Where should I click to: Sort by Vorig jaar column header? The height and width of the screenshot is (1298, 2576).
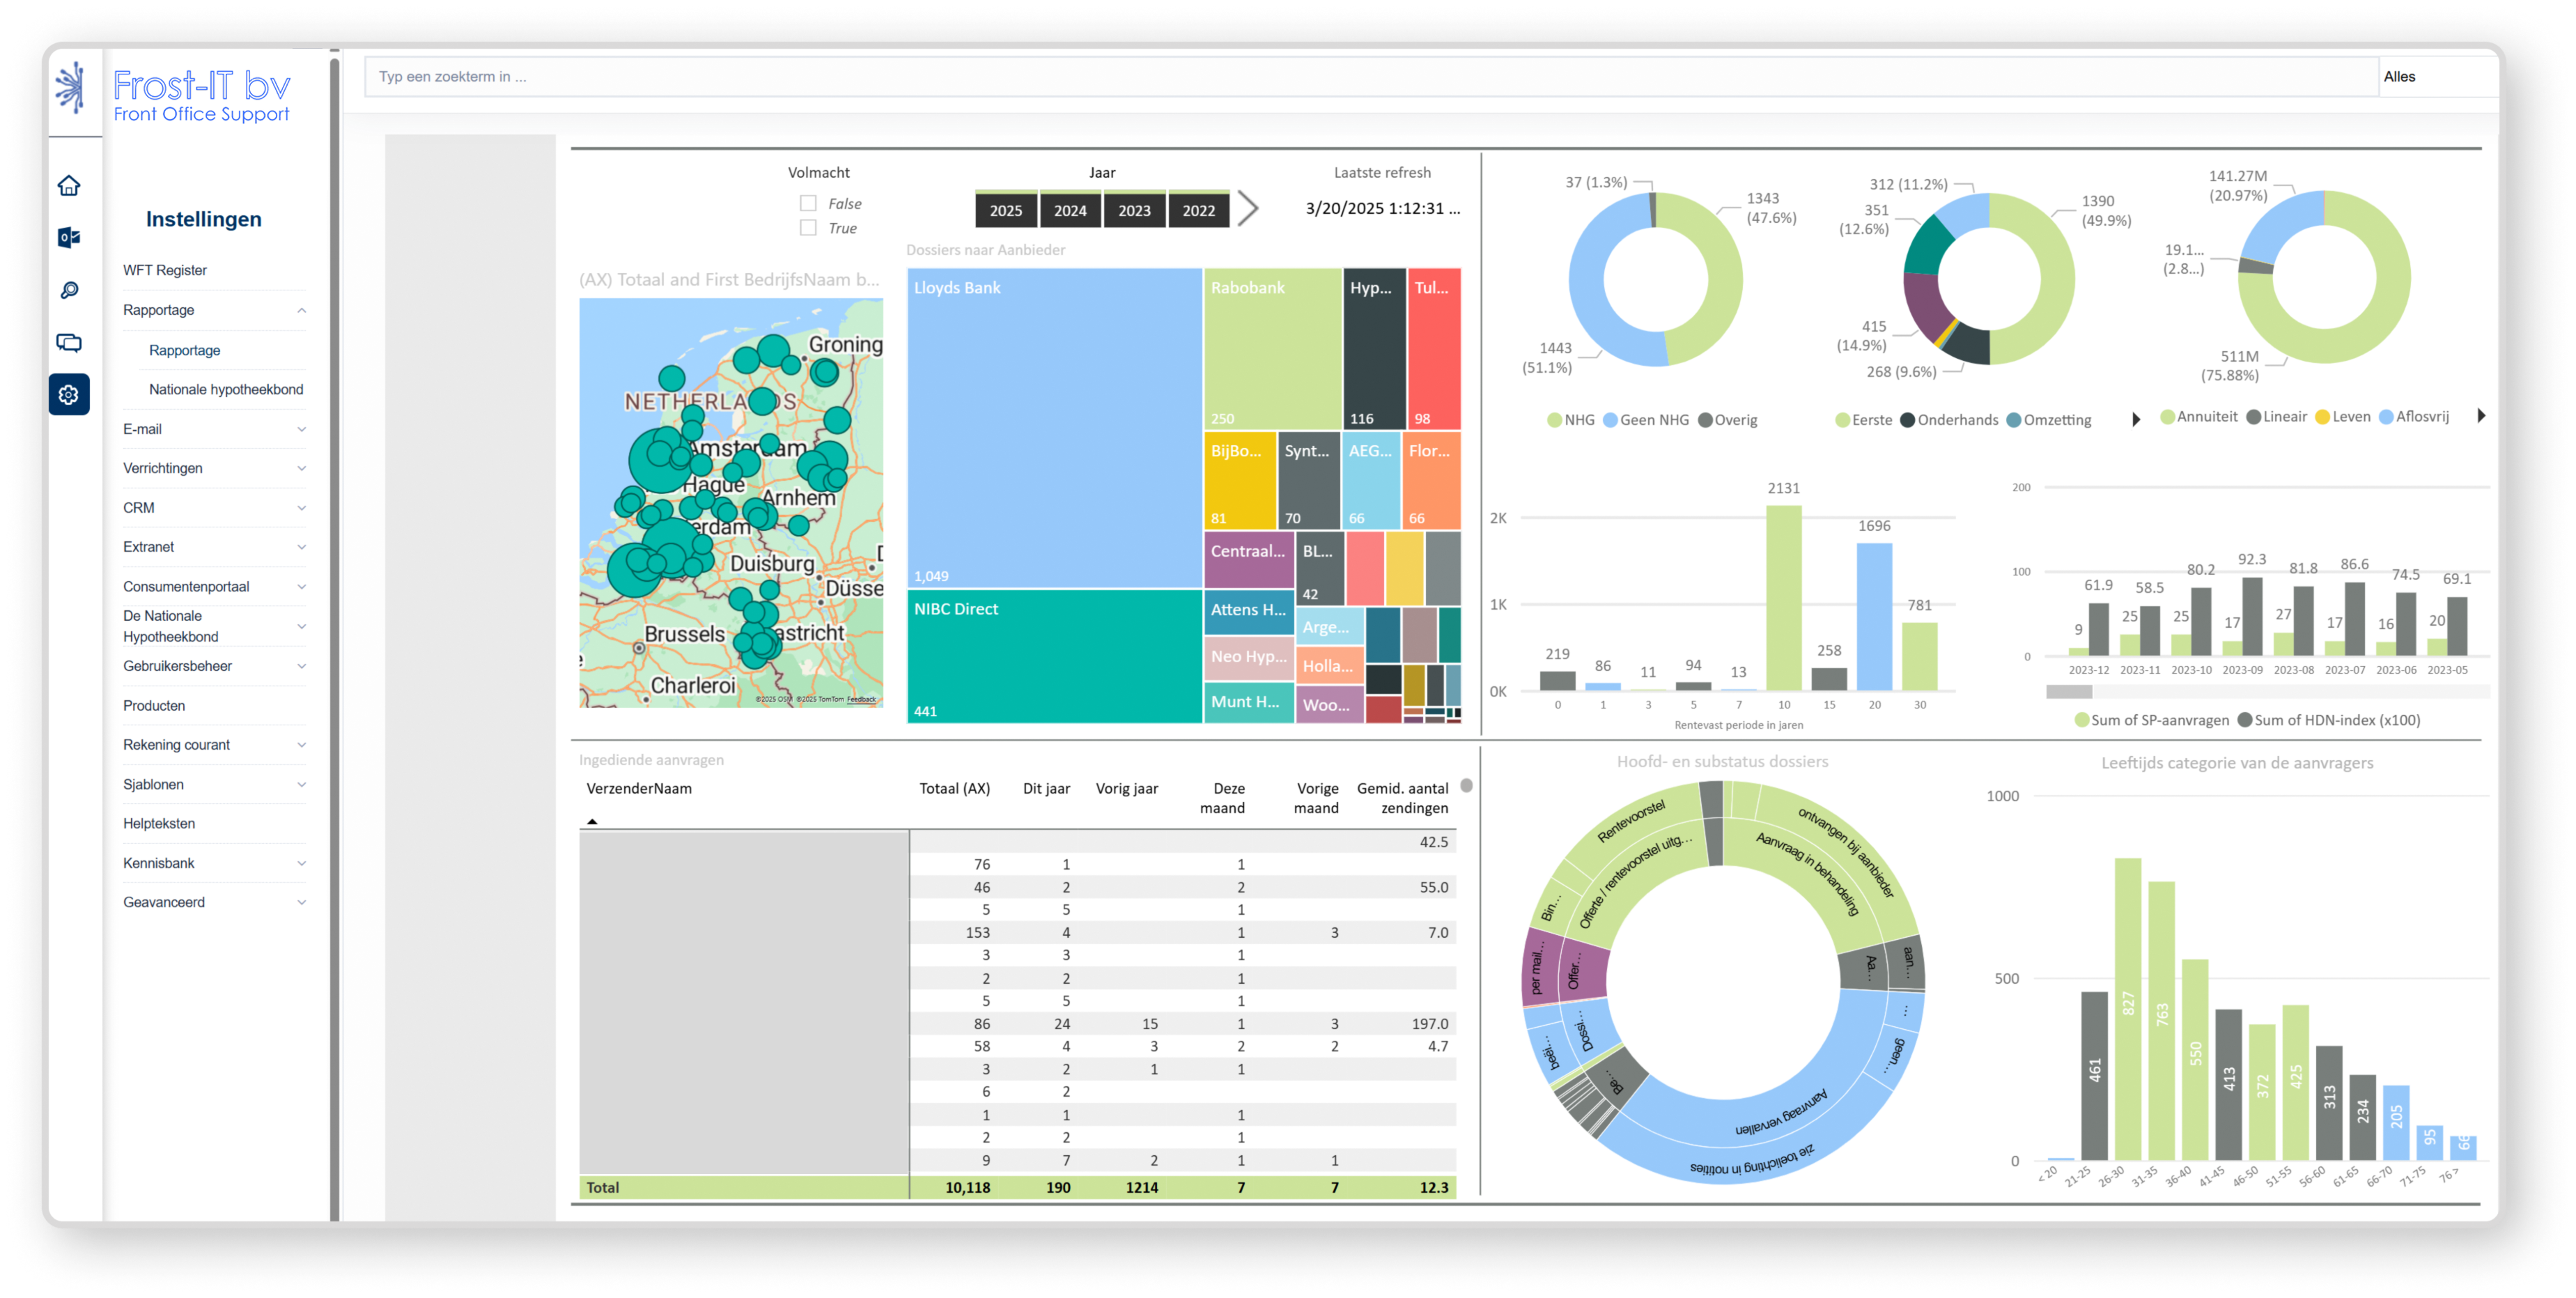[1127, 789]
